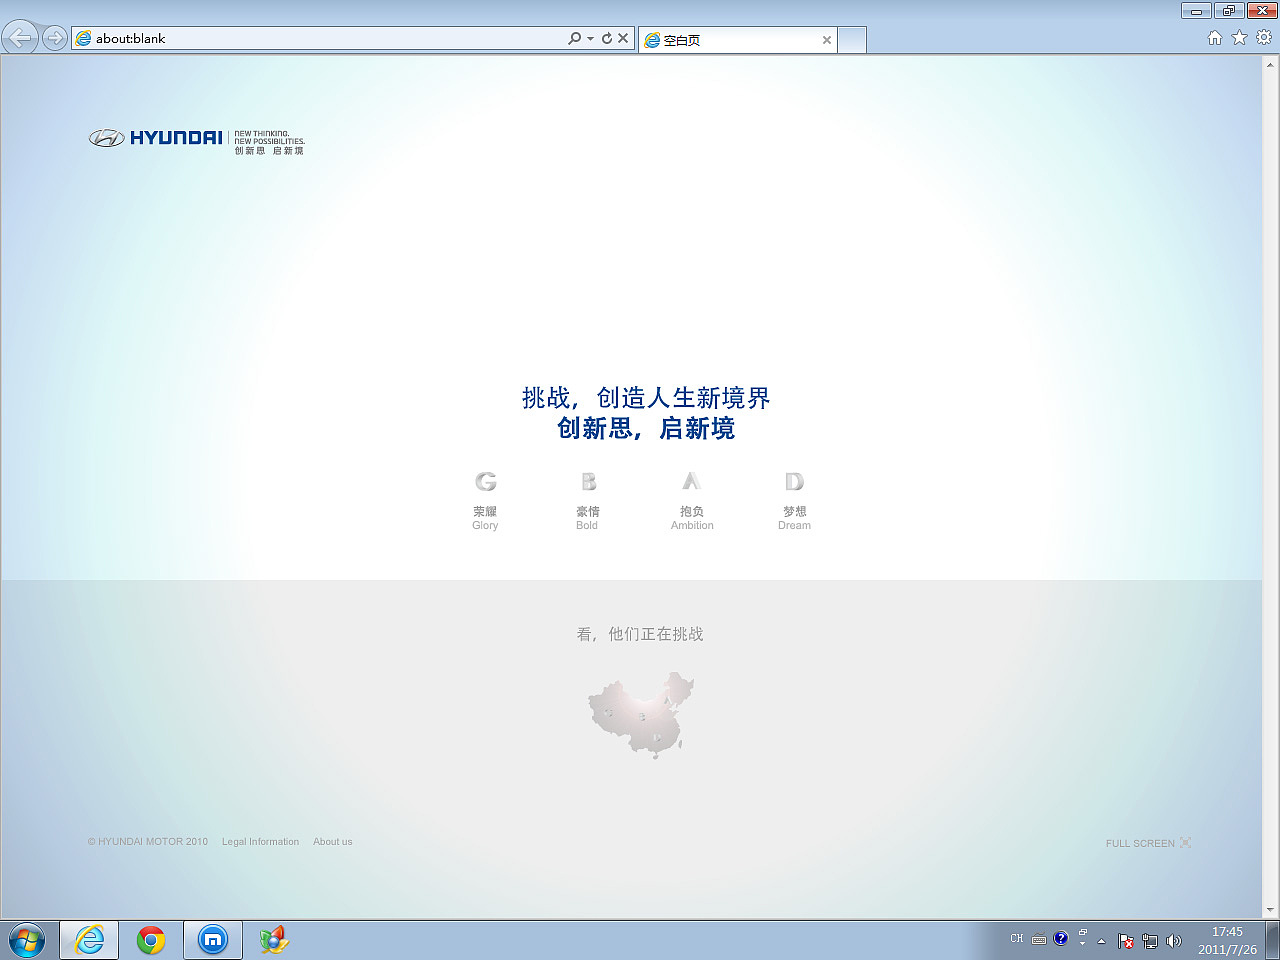Click the browser Back arrow button
Image resolution: width=1280 pixels, height=960 pixels.
(20, 38)
